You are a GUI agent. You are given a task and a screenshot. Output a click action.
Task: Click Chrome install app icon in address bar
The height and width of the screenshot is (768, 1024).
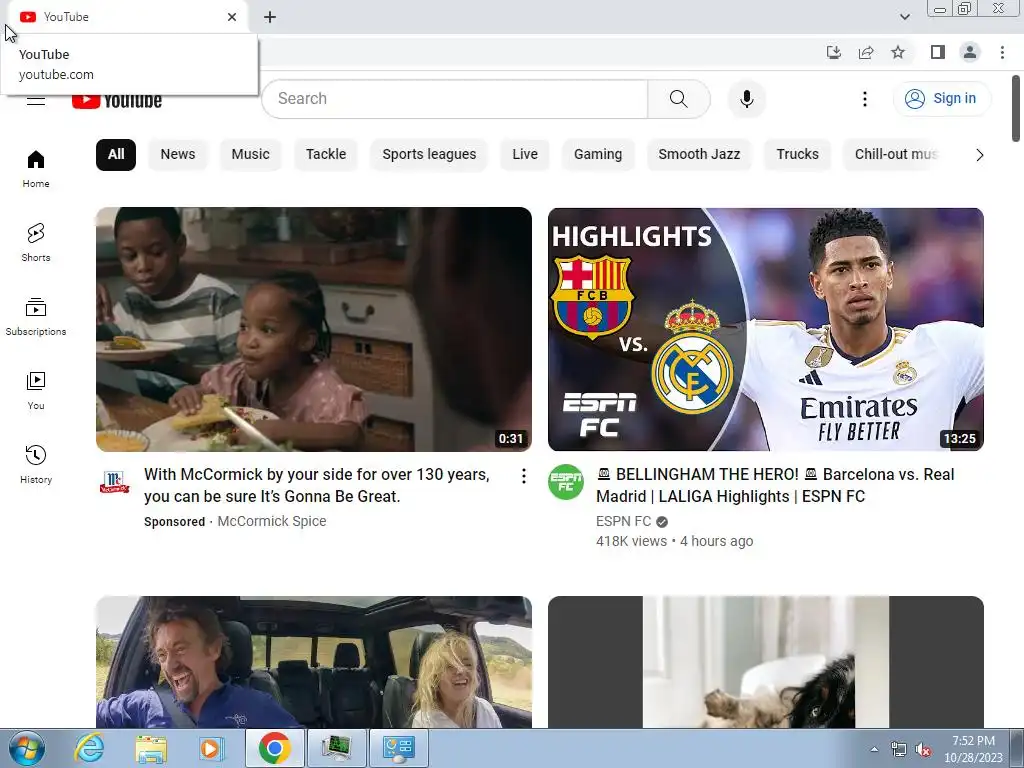tap(833, 52)
